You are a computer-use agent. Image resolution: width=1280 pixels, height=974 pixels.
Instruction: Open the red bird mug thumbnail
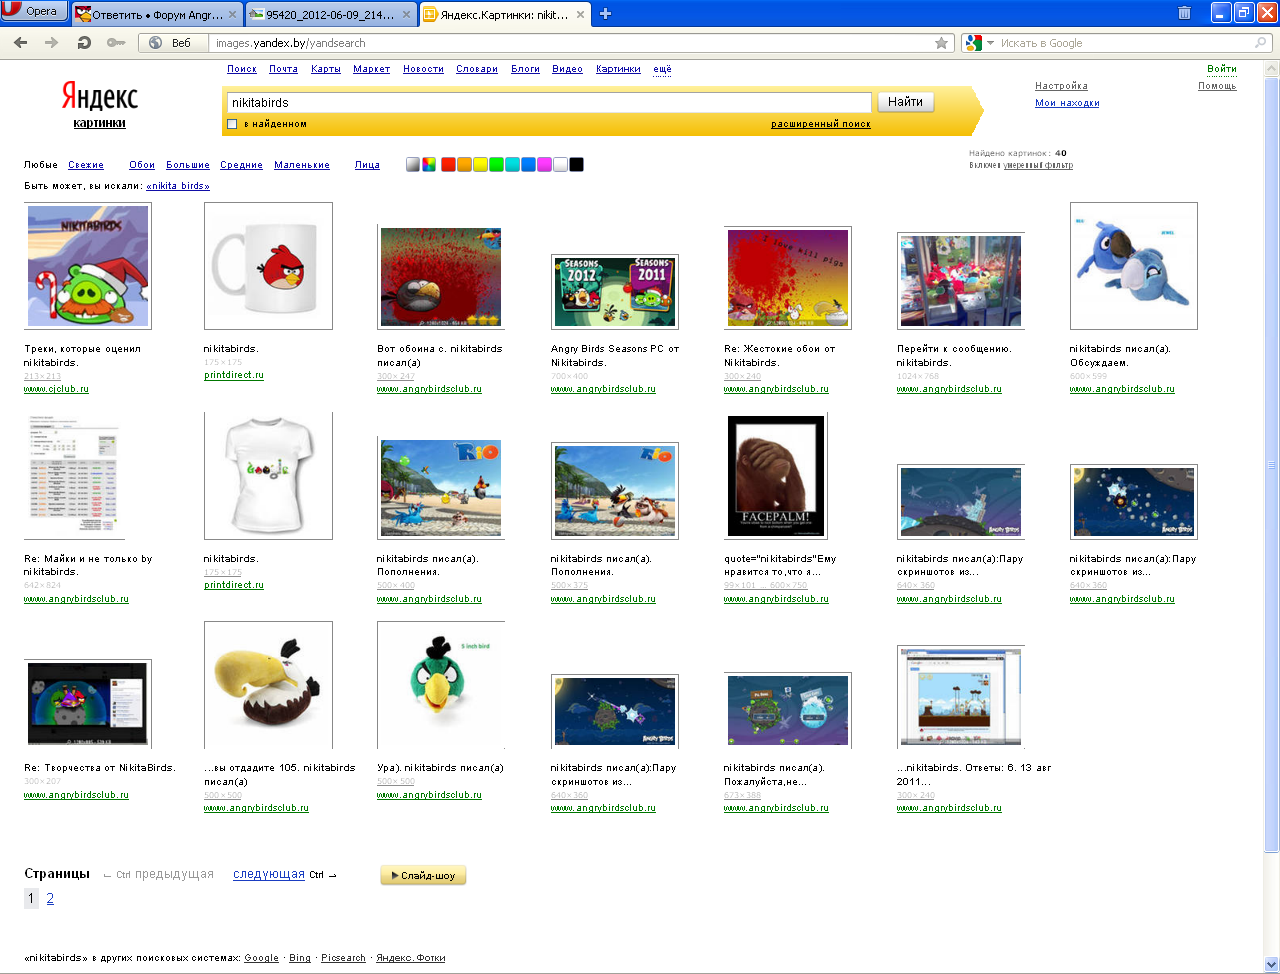268,266
